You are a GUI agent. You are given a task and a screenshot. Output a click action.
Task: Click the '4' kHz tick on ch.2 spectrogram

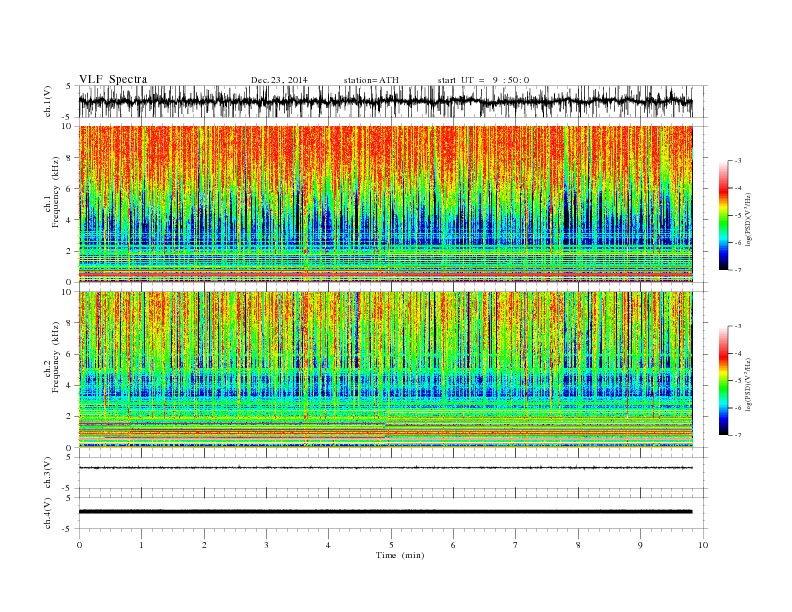(x=70, y=386)
